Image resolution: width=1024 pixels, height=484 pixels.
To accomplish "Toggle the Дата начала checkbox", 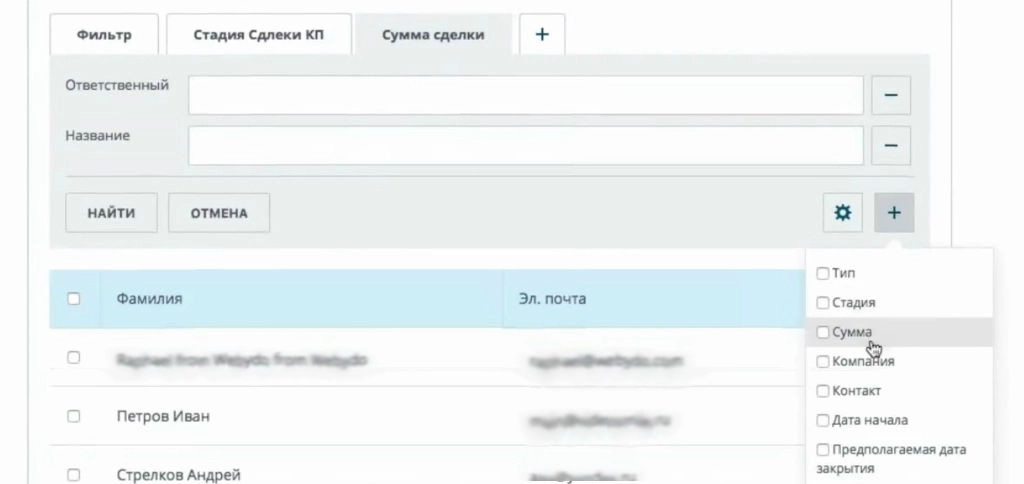I will 823,420.
